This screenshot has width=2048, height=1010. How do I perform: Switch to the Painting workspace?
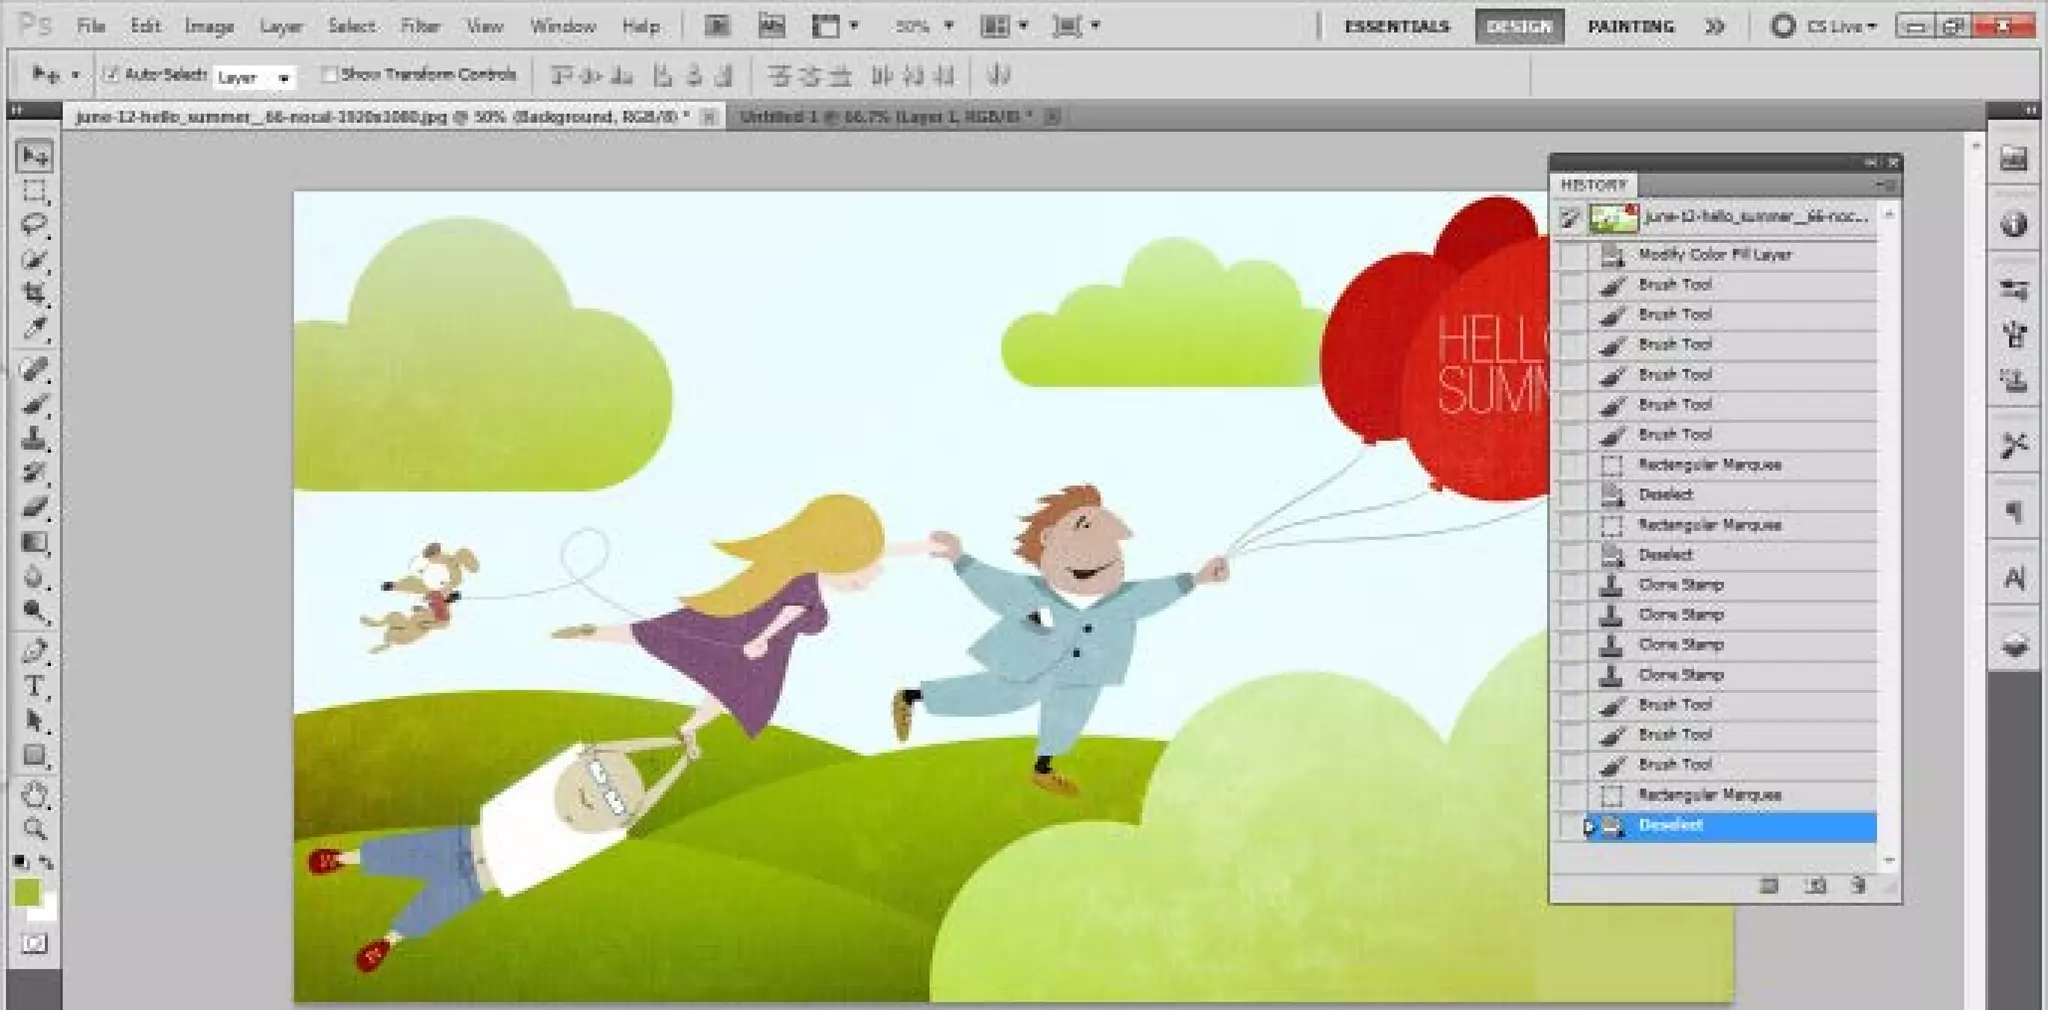pos(1630,26)
